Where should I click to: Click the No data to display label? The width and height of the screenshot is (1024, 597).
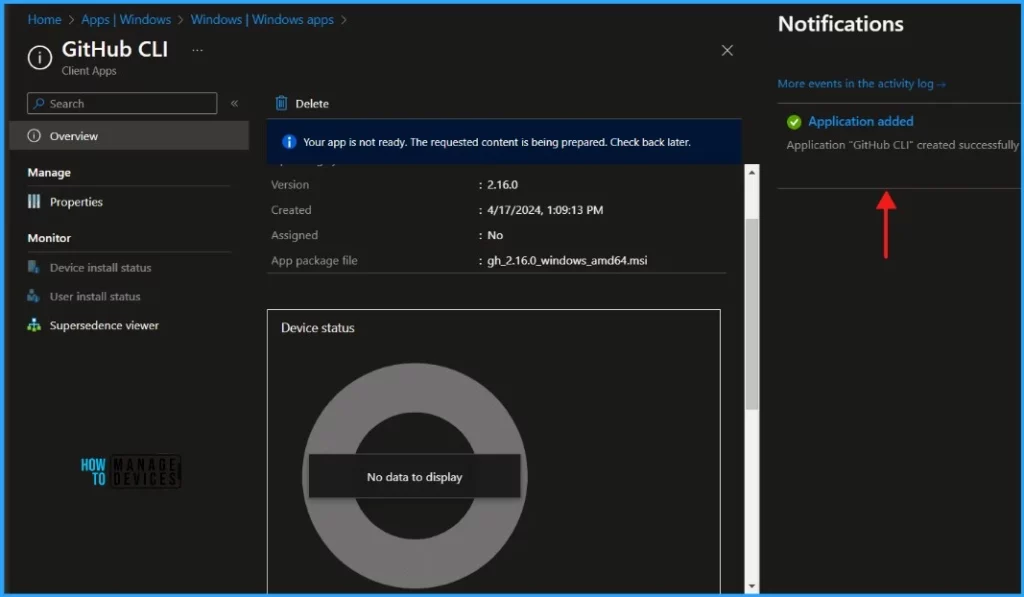tap(415, 477)
